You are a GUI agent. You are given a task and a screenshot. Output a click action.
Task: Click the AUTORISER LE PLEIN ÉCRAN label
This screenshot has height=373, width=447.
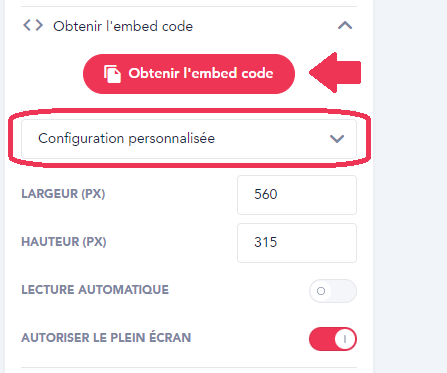pyautogui.click(x=106, y=337)
